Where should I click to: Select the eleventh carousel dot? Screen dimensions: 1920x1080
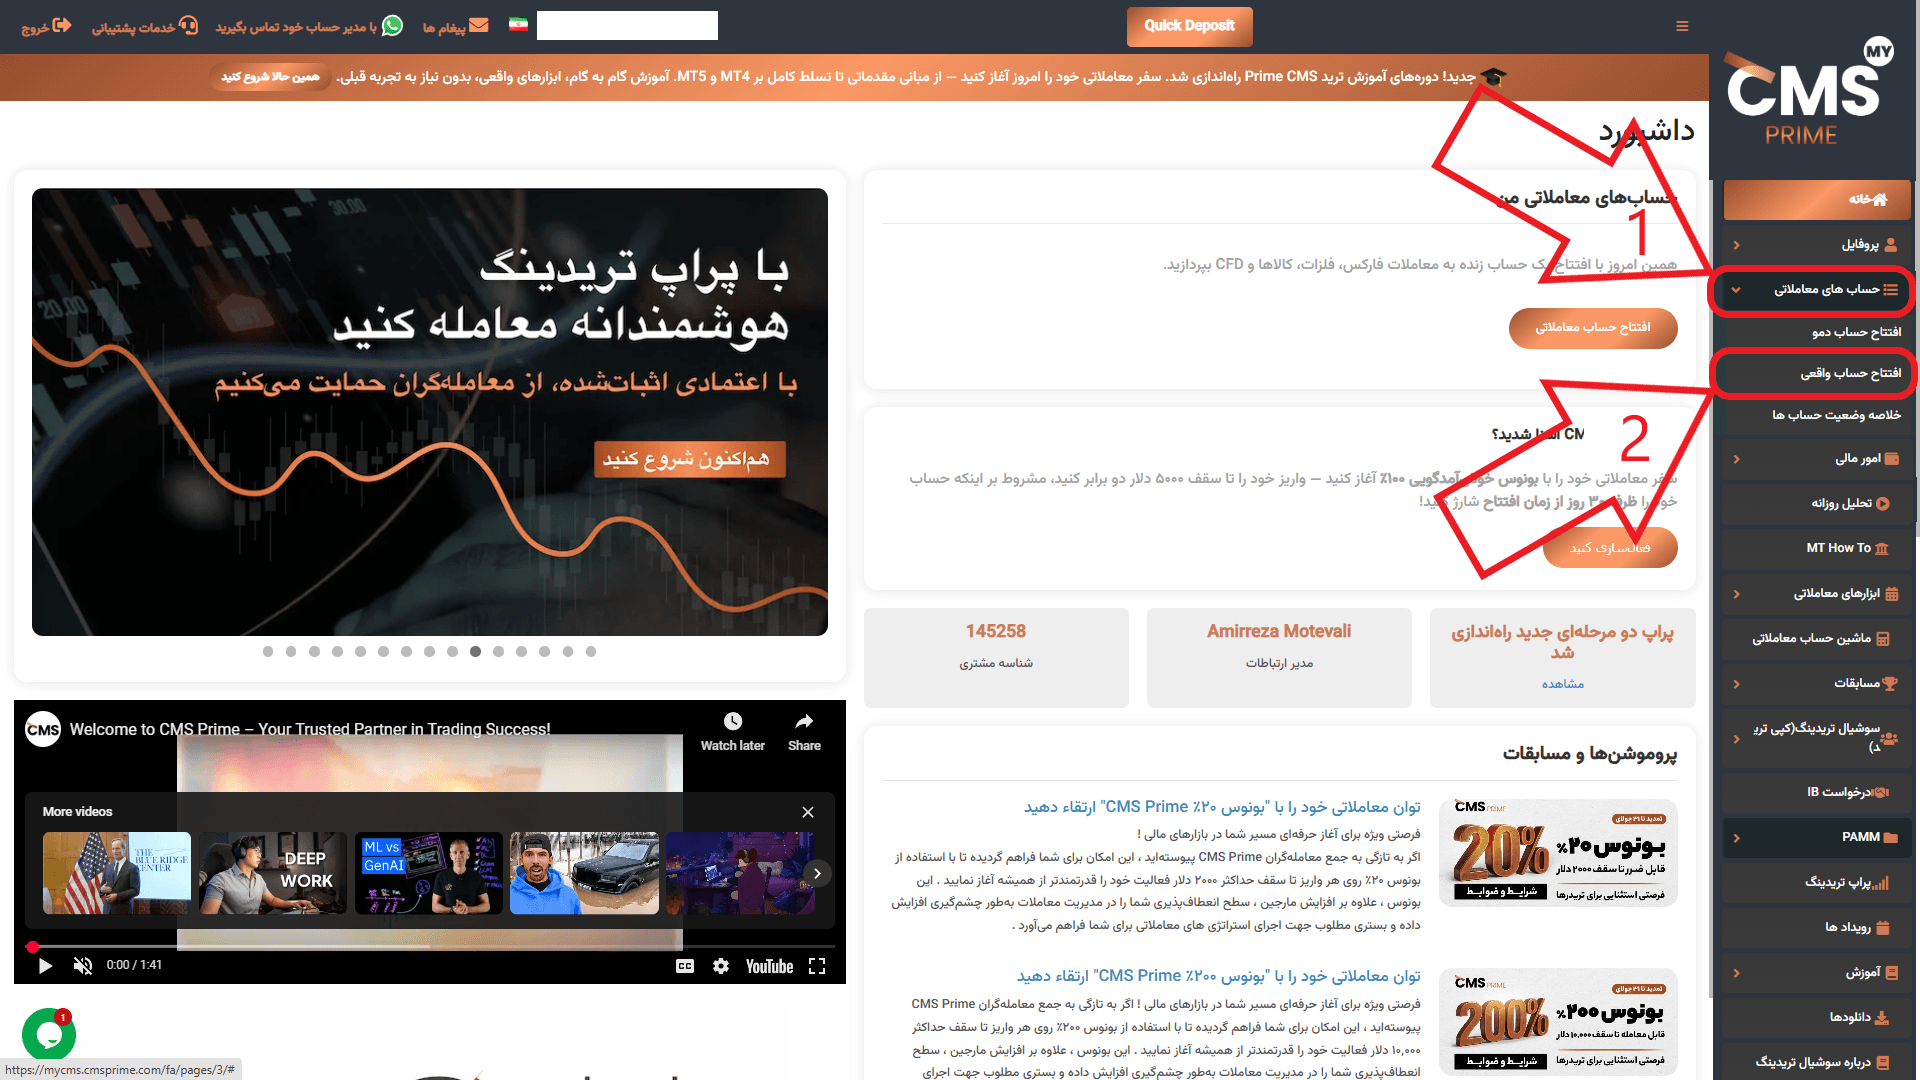click(x=498, y=652)
